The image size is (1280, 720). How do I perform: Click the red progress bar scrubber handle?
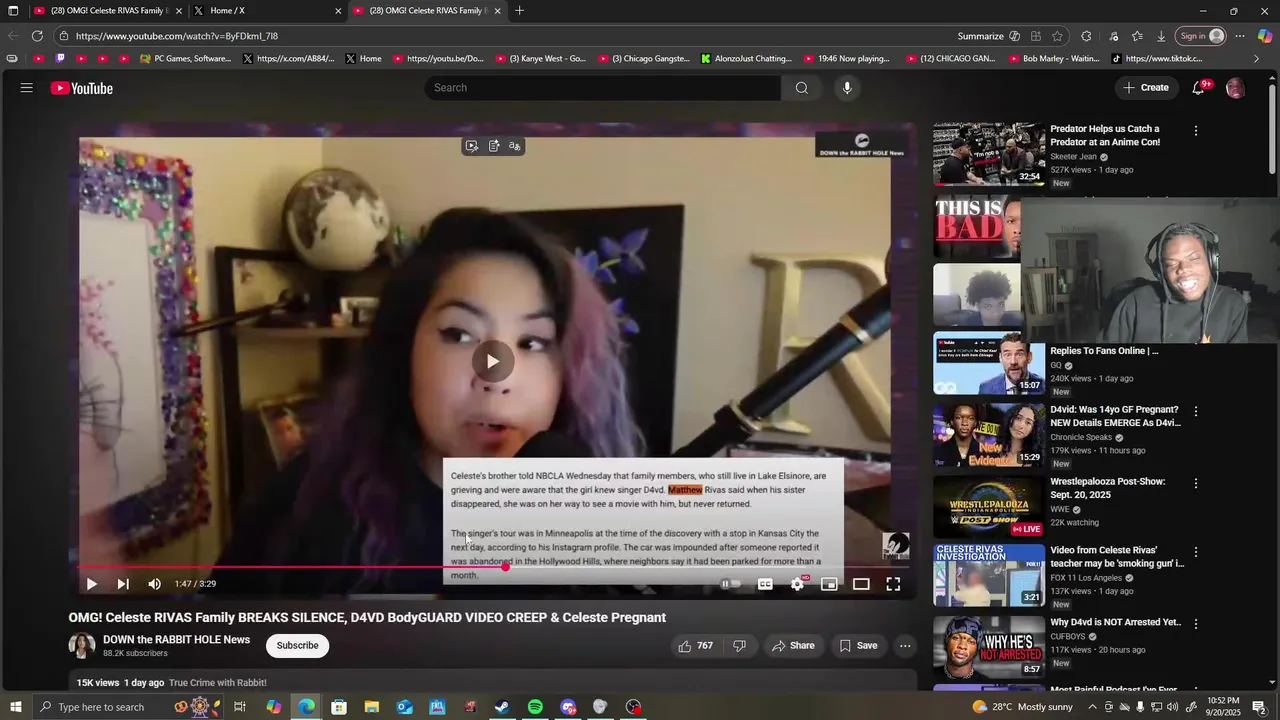506,567
